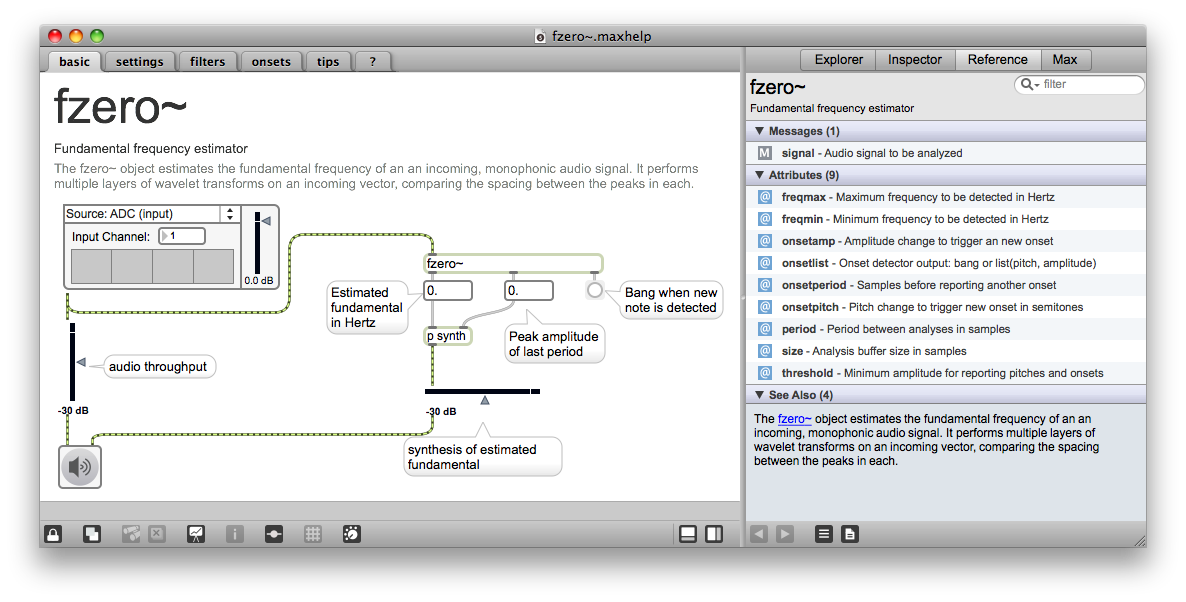Switch sidebar to Explorer
This screenshot has height=602, width=1186.
click(838, 60)
